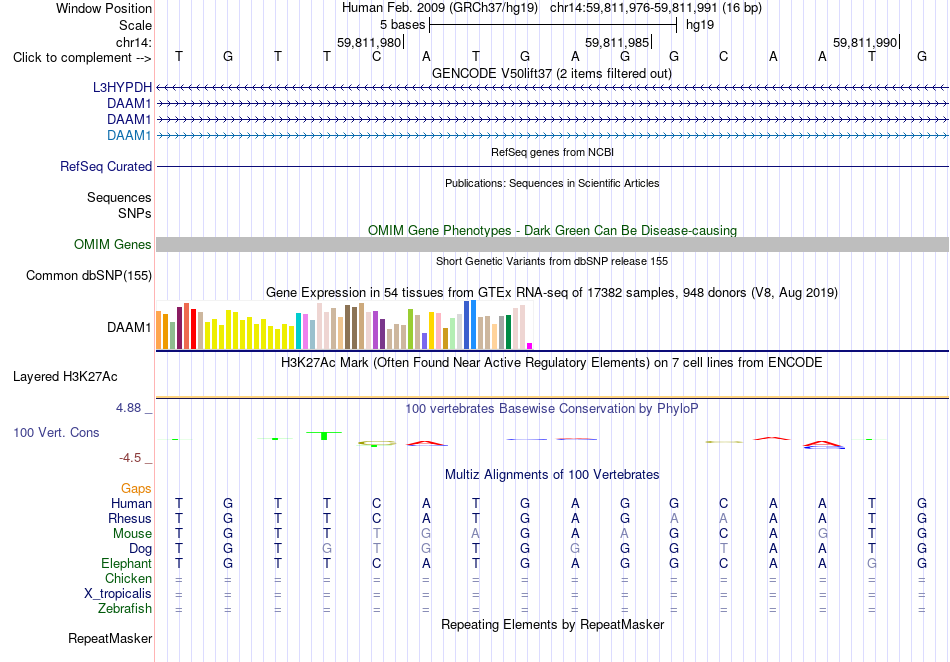This screenshot has height=662, width=950.
Task: Click the orange Gaps label
Action: point(136,488)
